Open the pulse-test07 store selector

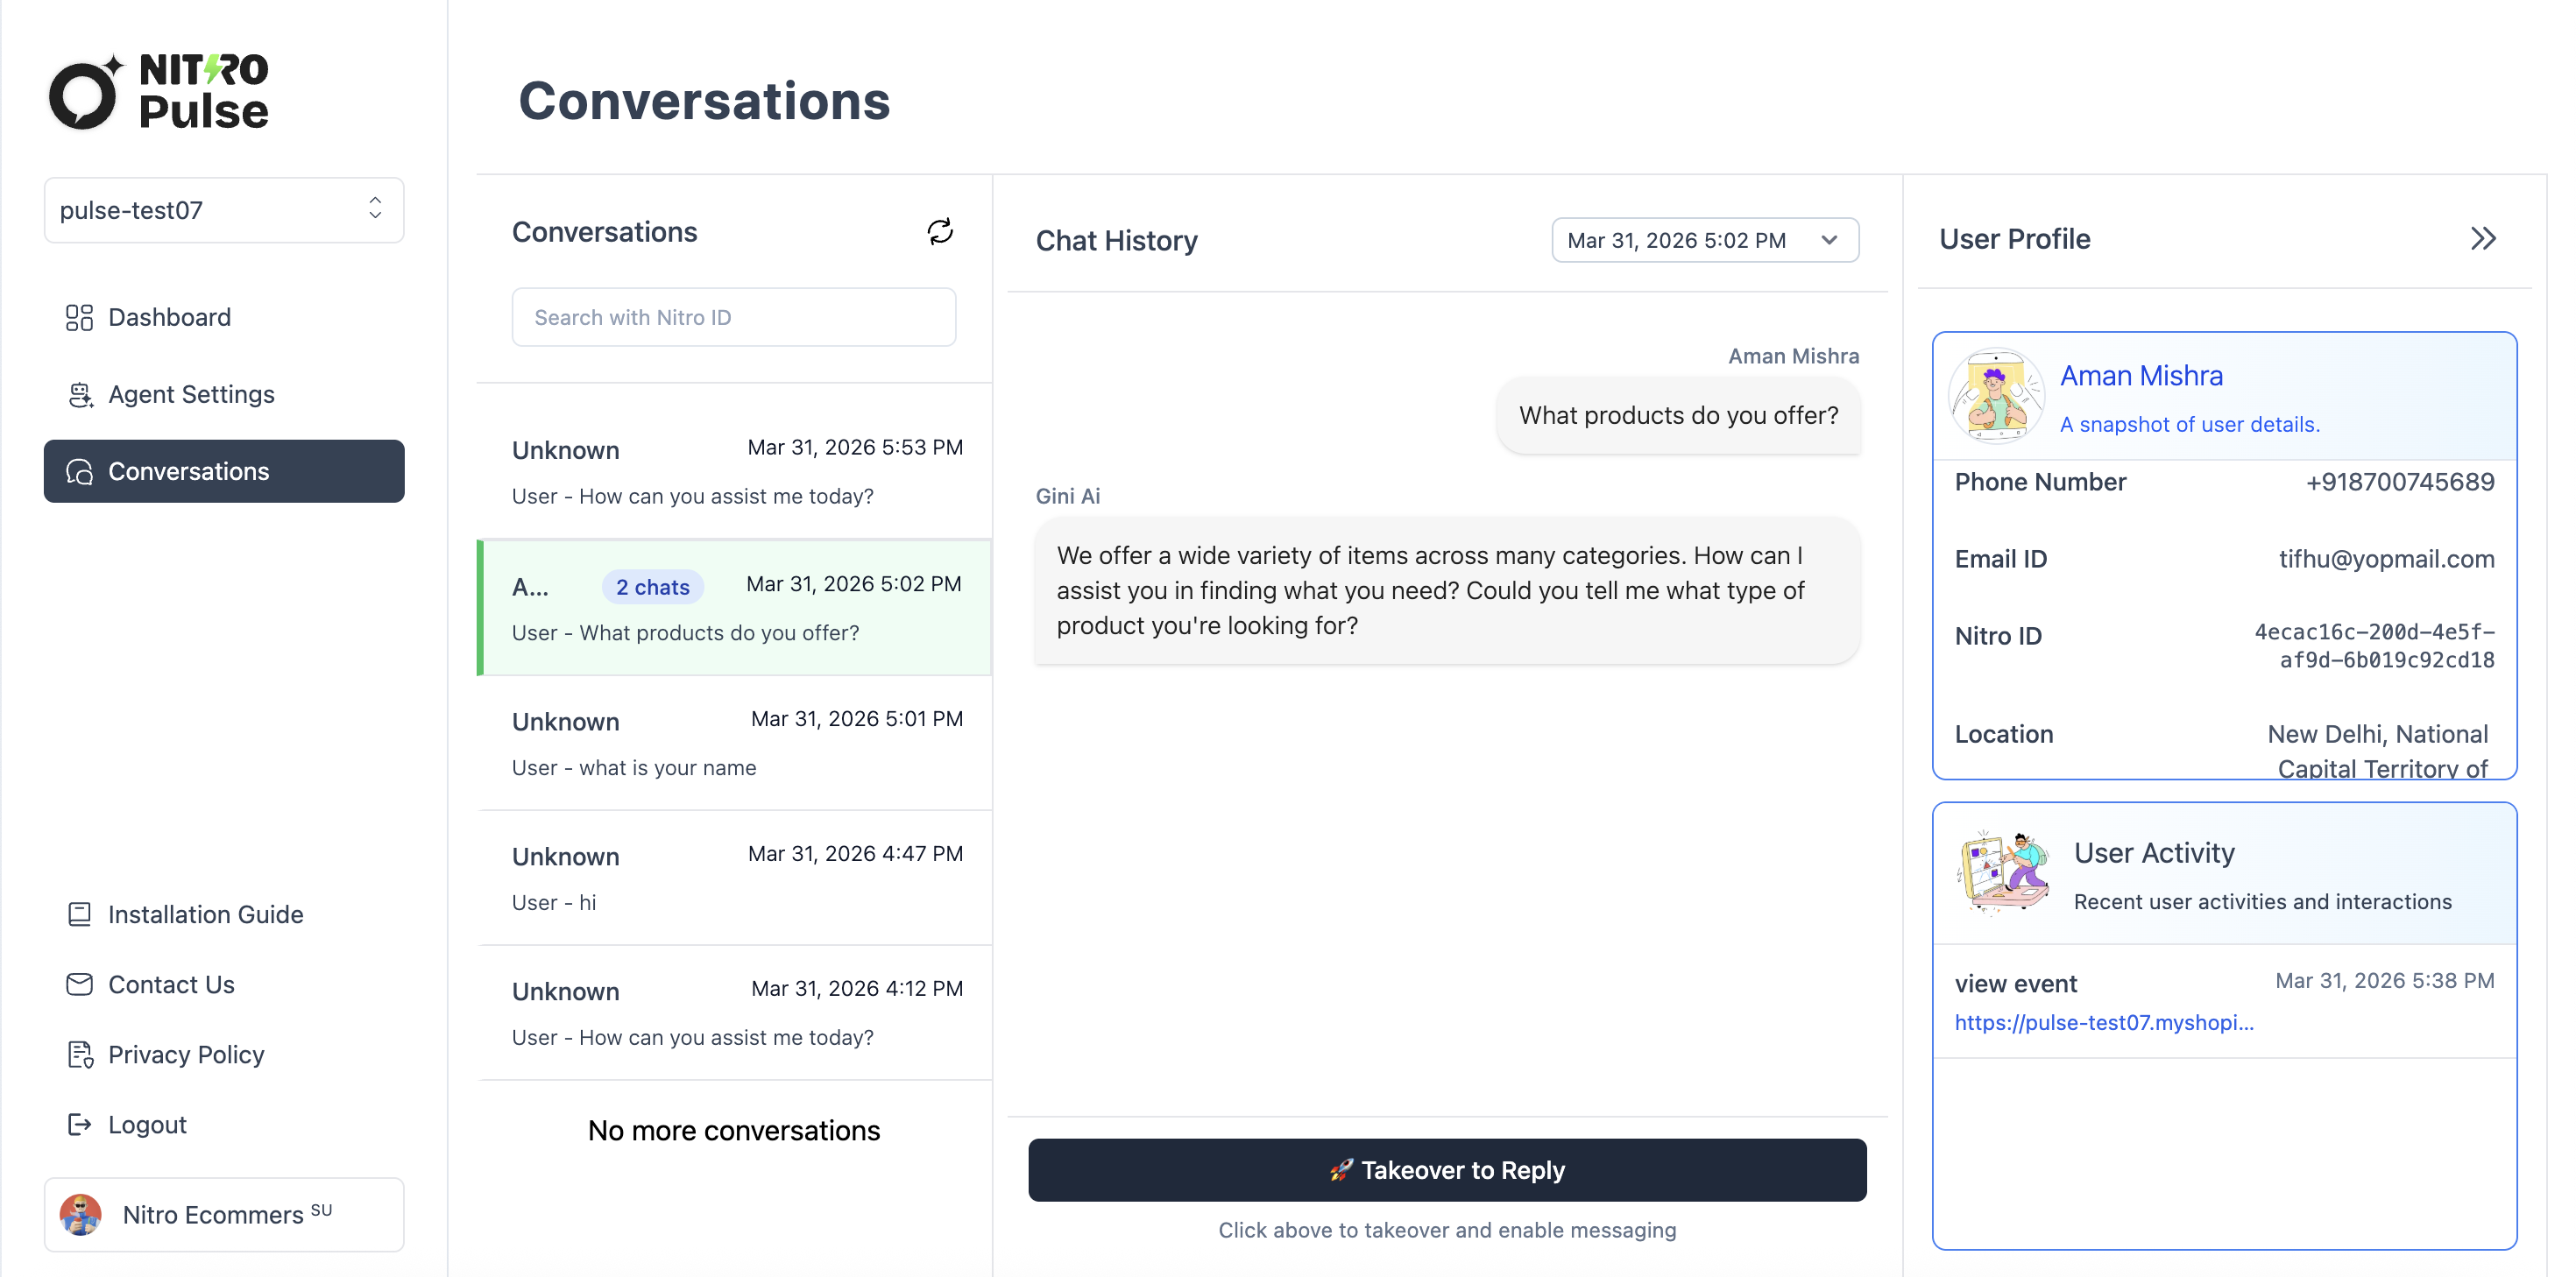(x=223, y=210)
